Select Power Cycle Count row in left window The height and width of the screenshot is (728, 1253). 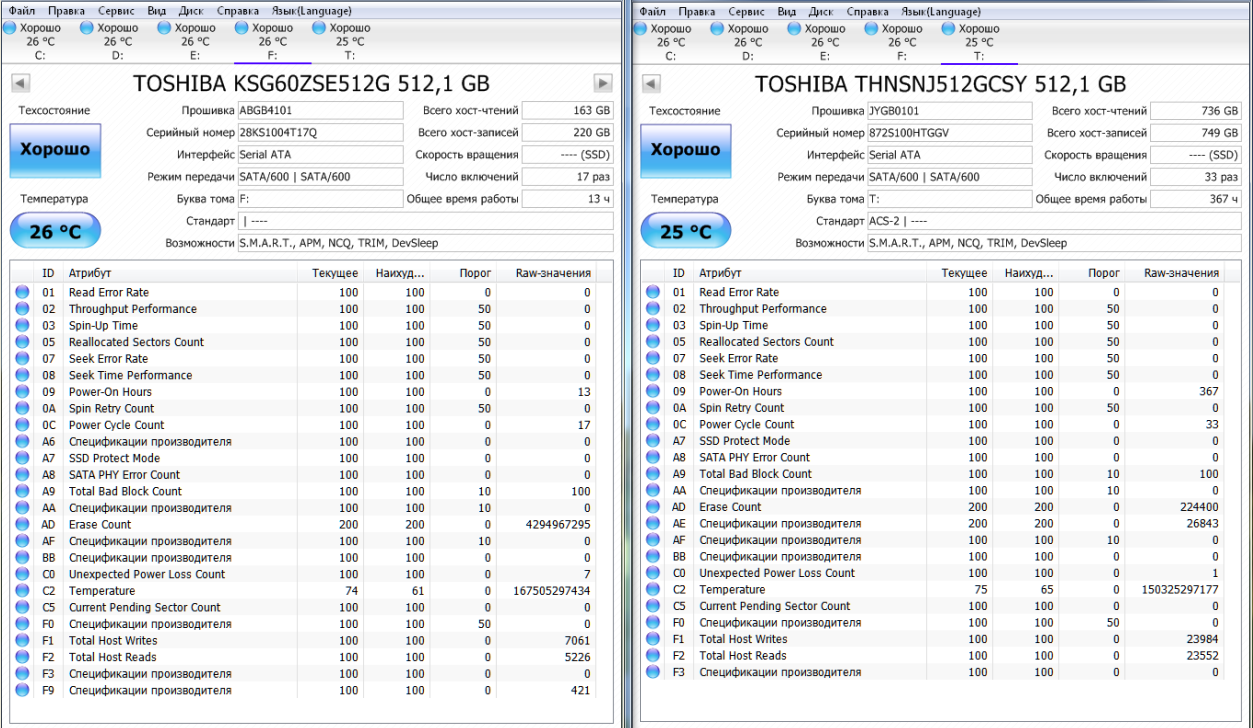(311, 425)
